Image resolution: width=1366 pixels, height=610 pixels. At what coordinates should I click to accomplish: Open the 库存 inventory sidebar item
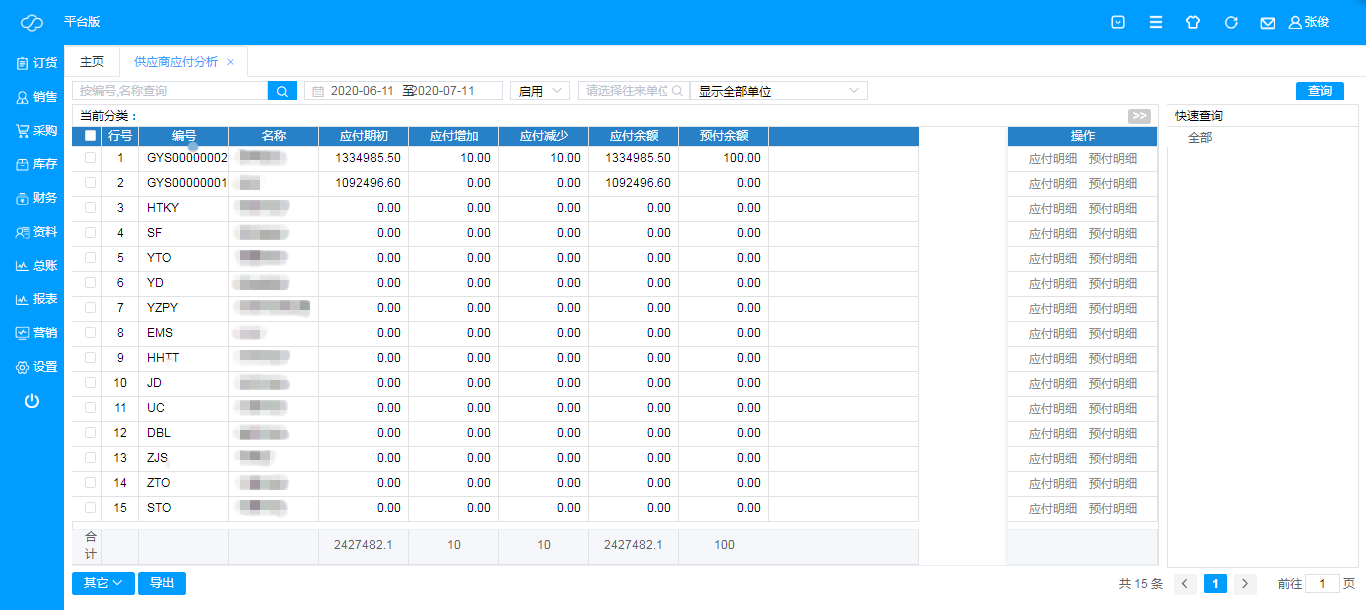36,164
